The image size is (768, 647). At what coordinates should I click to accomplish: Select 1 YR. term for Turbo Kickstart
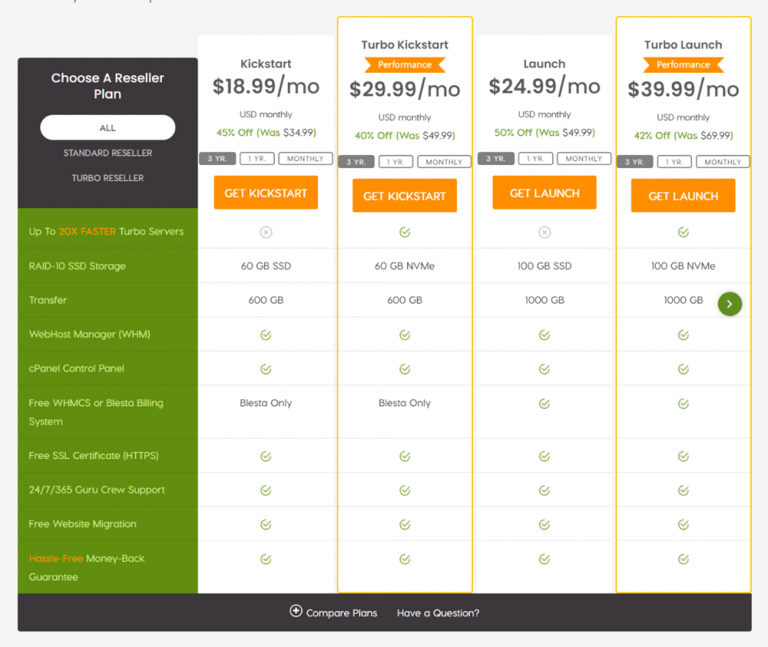396,162
